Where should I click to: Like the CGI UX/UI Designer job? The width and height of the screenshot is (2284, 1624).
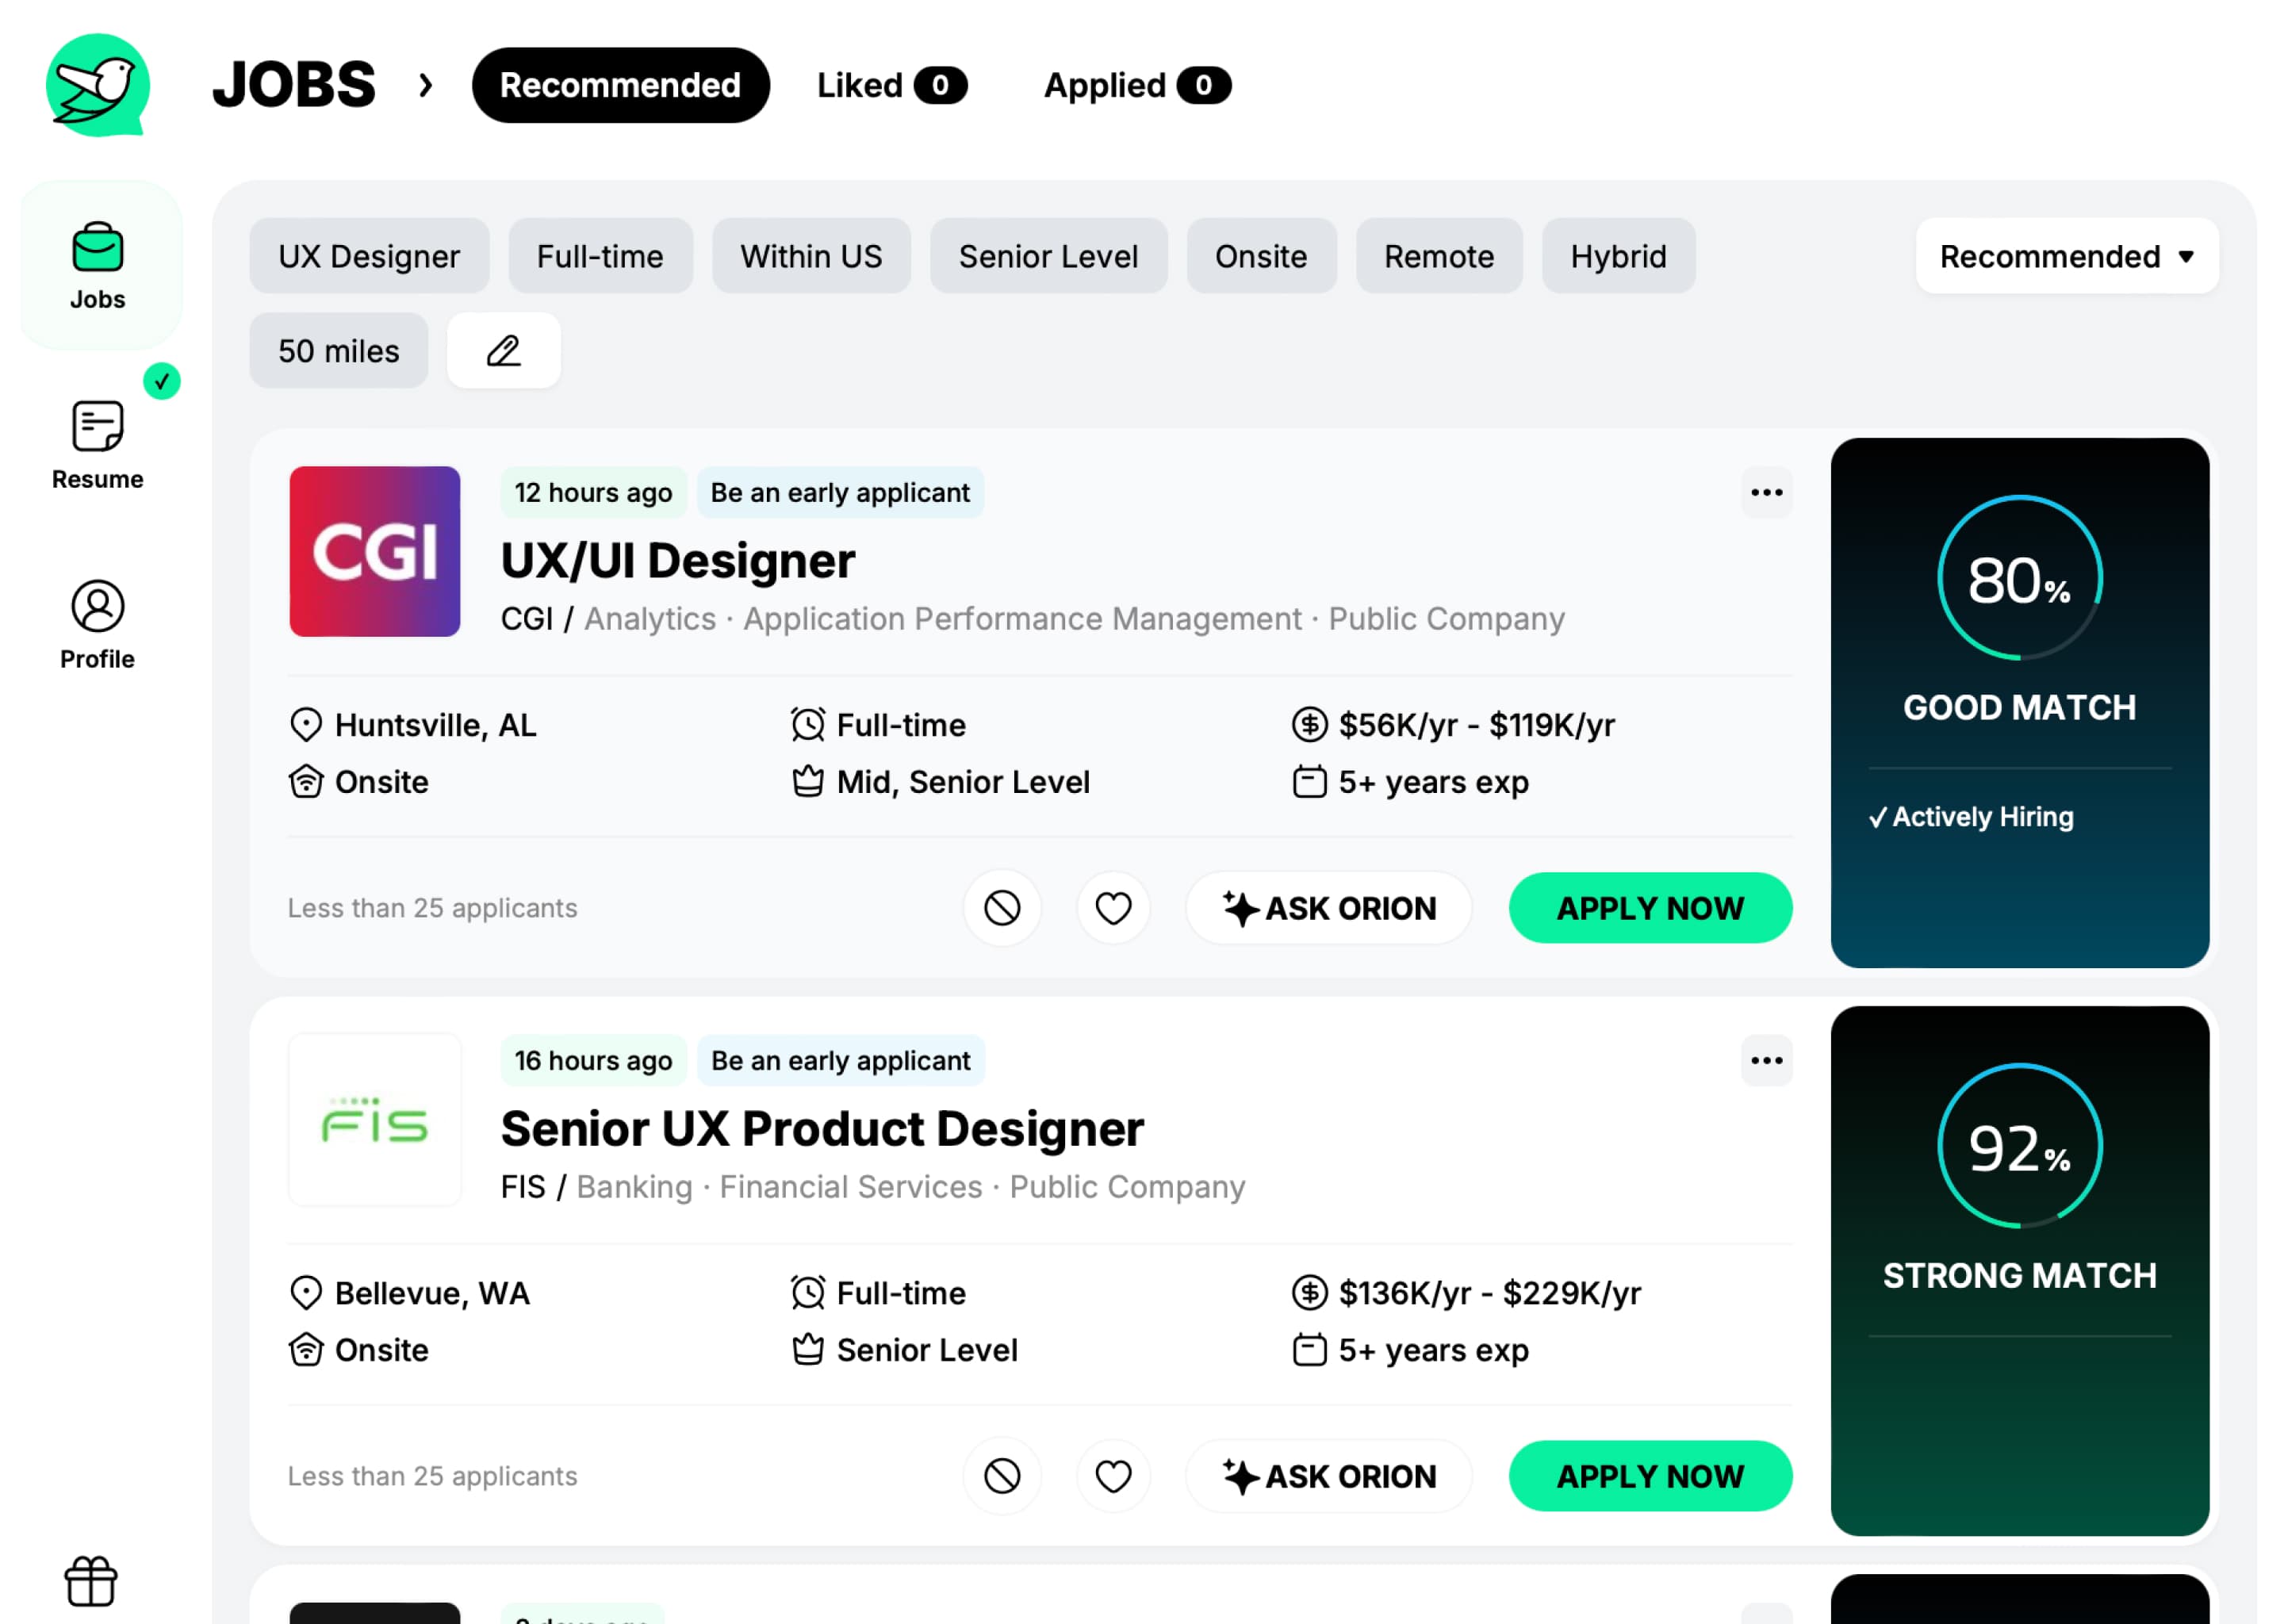click(x=1113, y=908)
